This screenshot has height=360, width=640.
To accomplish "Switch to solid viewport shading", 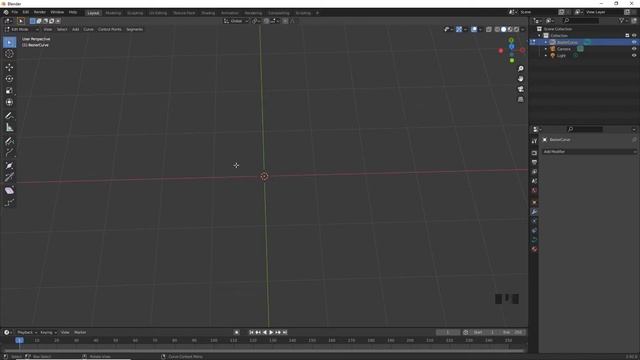I will 504,29.
